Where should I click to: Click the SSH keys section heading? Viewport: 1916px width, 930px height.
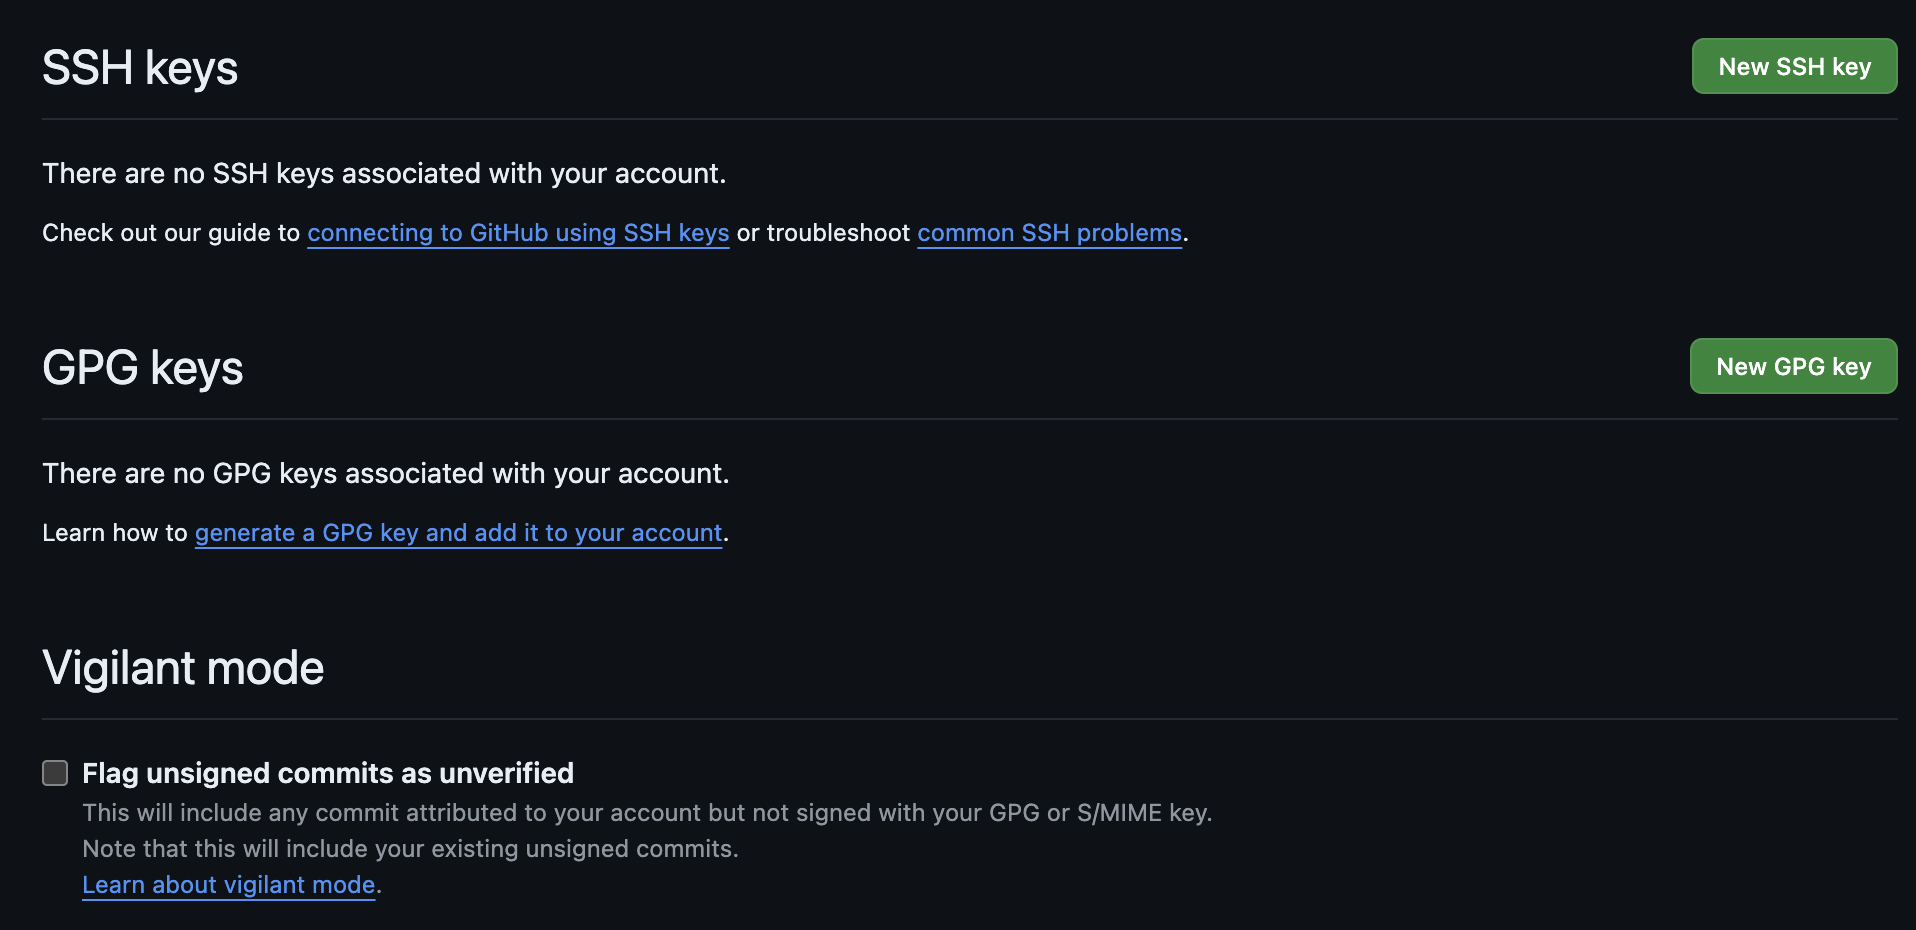(x=140, y=68)
